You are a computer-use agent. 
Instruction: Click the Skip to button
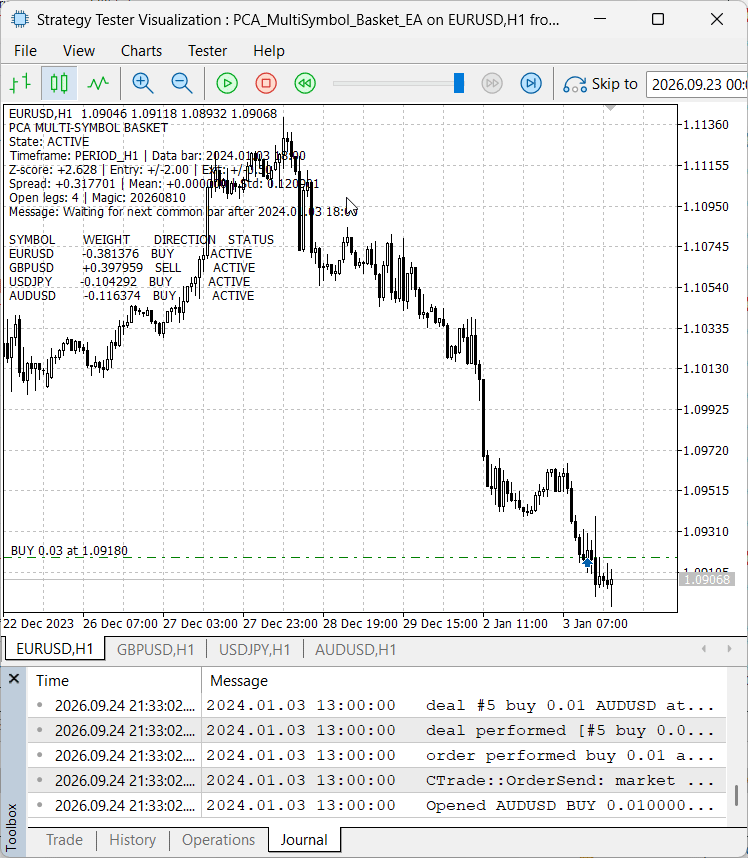point(600,84)
